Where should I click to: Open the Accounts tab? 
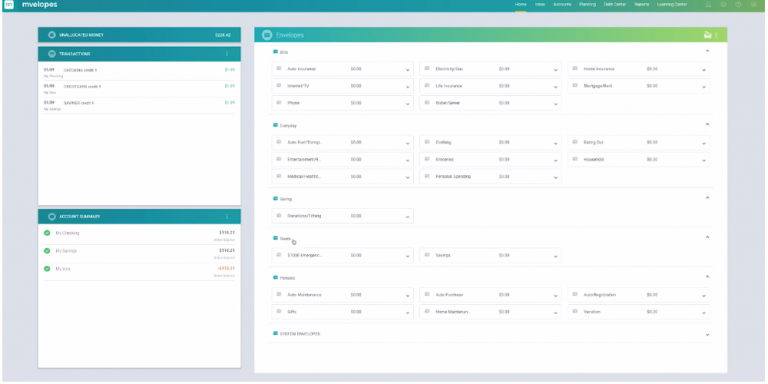tap(562, 4)
